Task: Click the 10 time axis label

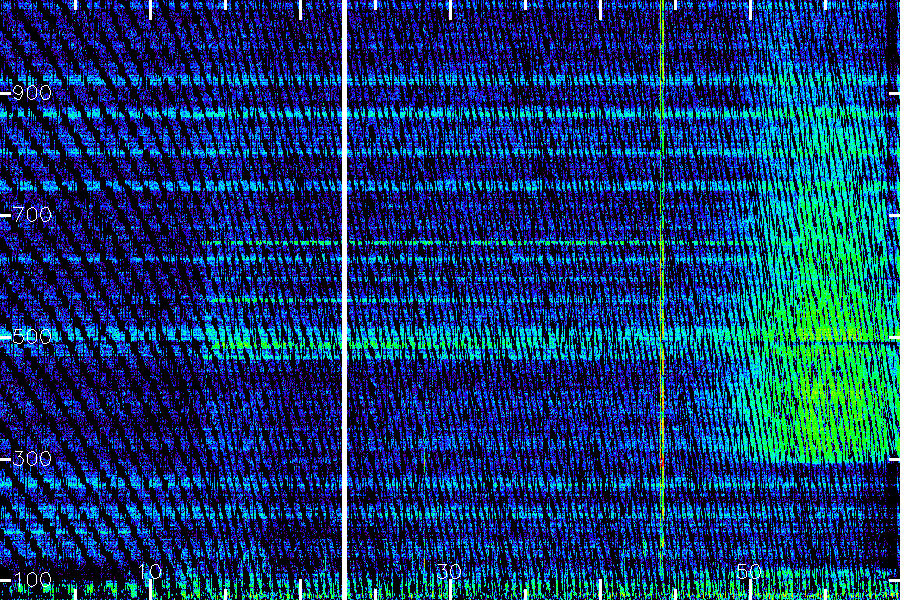Action: coord(150,571)
